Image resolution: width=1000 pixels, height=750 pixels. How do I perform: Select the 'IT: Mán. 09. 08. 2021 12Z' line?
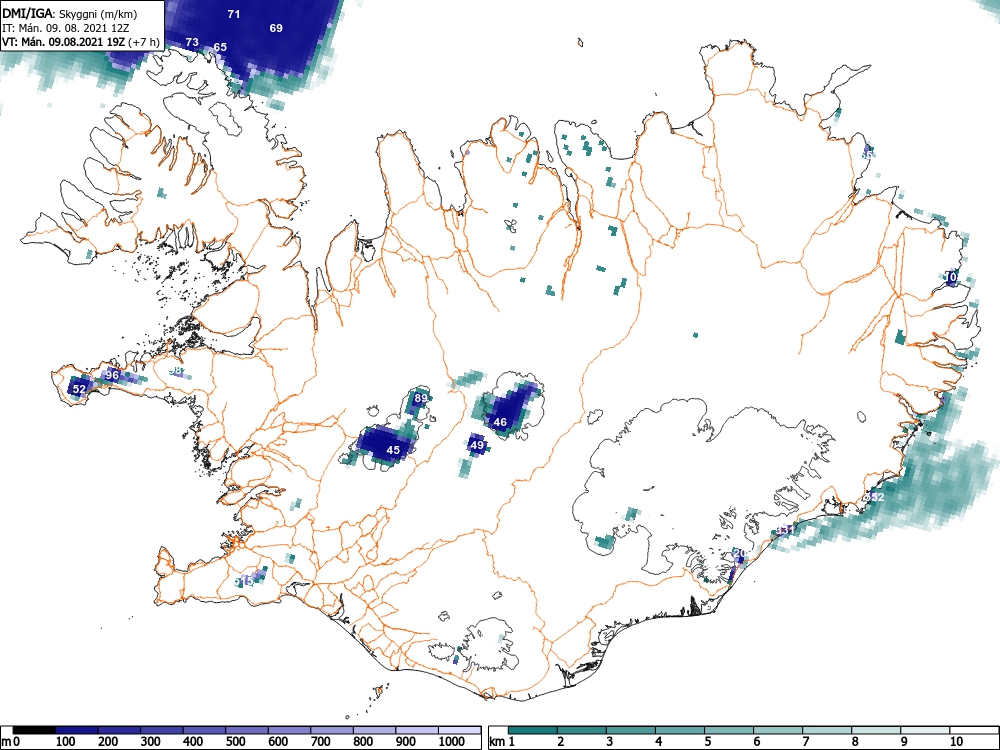[66, 28]
